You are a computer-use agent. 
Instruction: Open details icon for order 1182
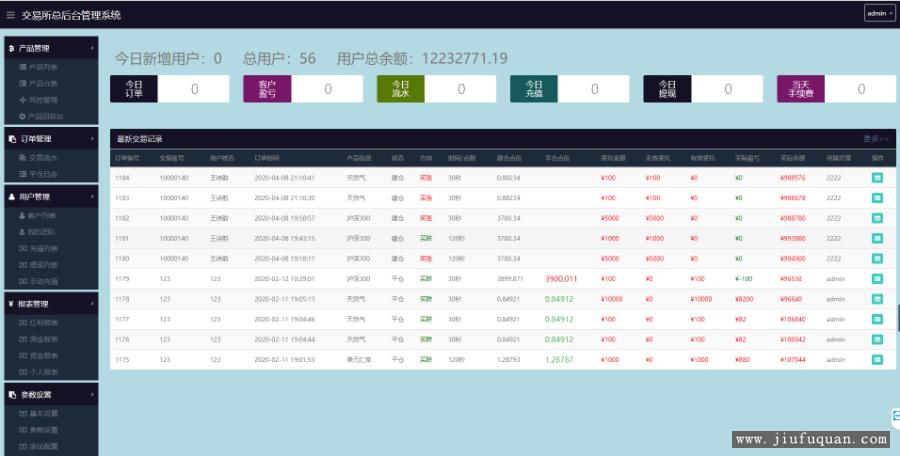pyautogui.click(x=877, y=218)
